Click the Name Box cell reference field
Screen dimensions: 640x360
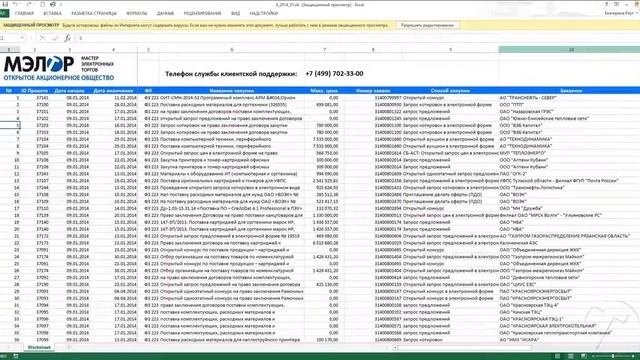pos(9,38)
